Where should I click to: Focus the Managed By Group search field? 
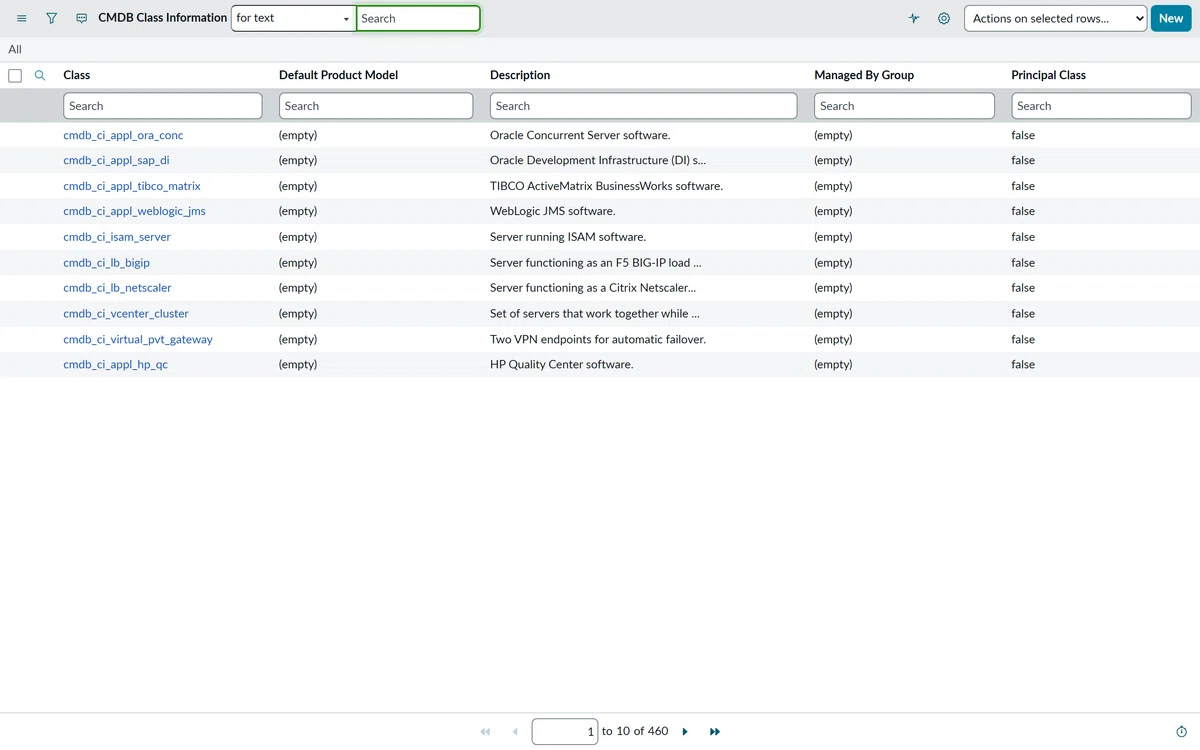pyautogui.click(x=905, y=106)
